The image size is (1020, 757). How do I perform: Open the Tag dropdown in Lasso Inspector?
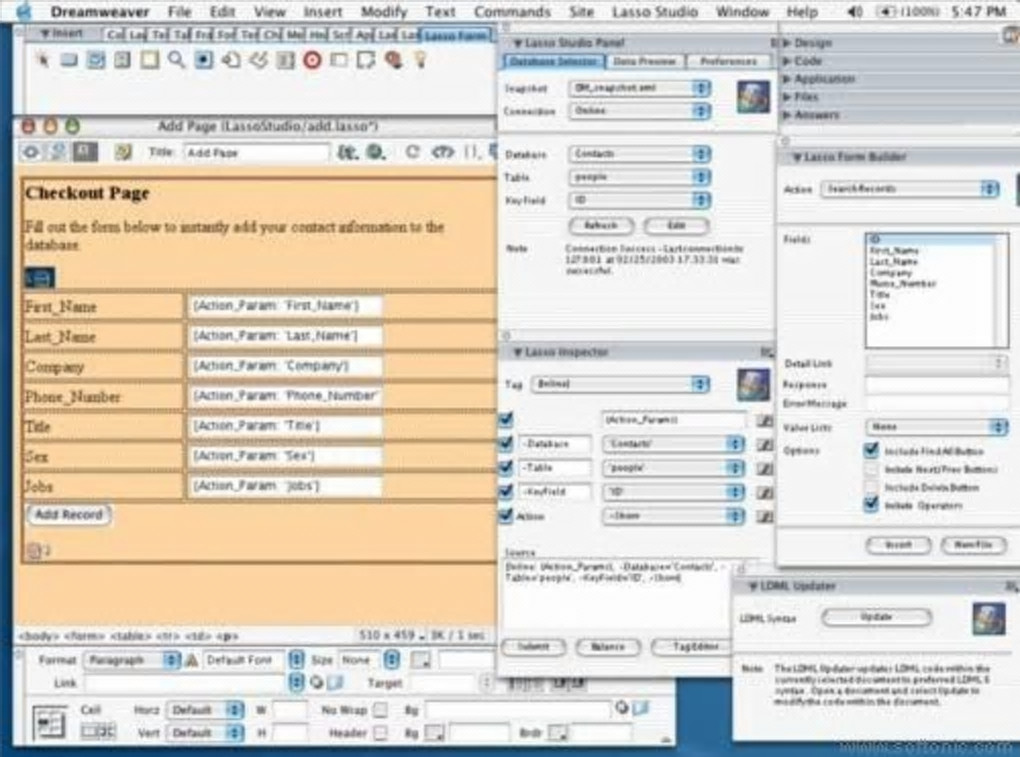(621, 384)
